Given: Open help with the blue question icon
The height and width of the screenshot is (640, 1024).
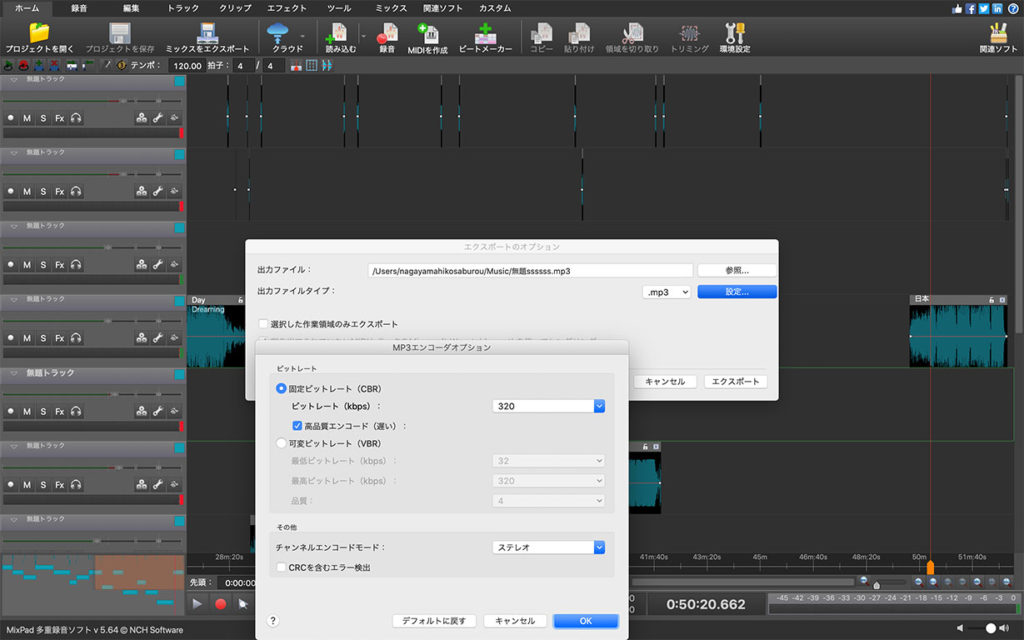Looking at the screenshot, I should [x=1013, y=8].
